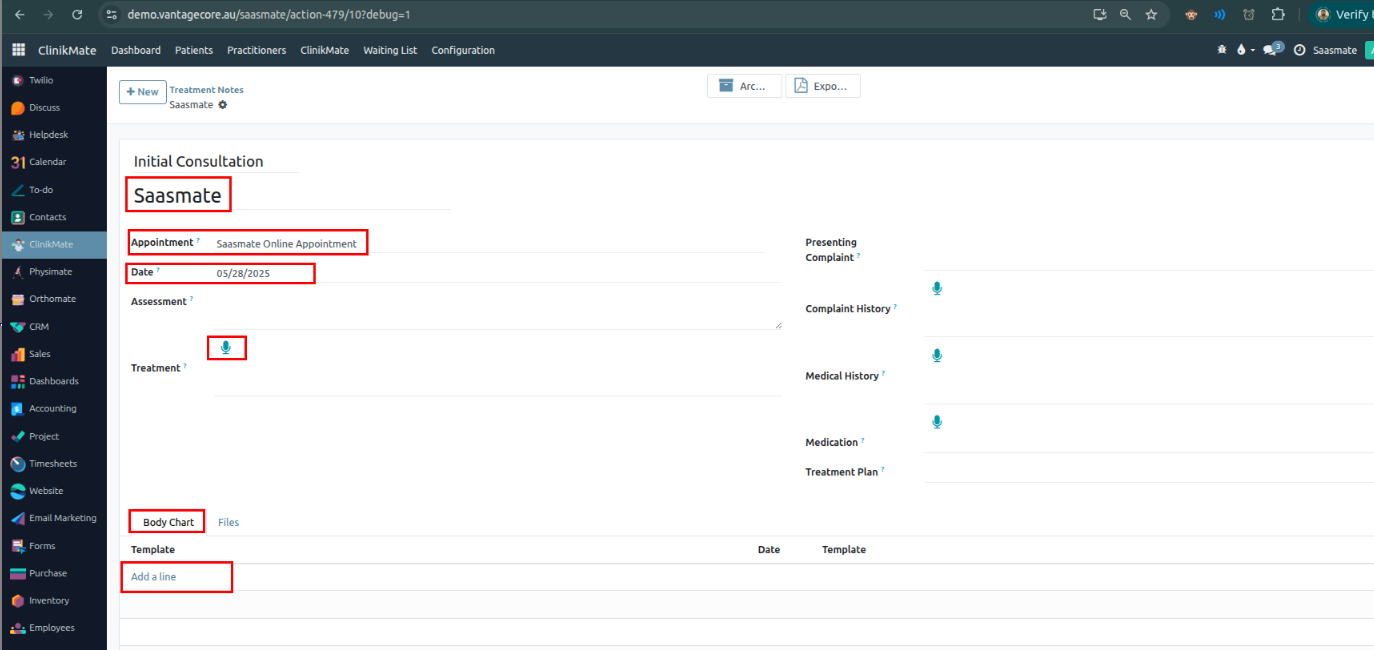The image size is (1374, 650).
Task: Click the New button
Action: pos(142,92)
